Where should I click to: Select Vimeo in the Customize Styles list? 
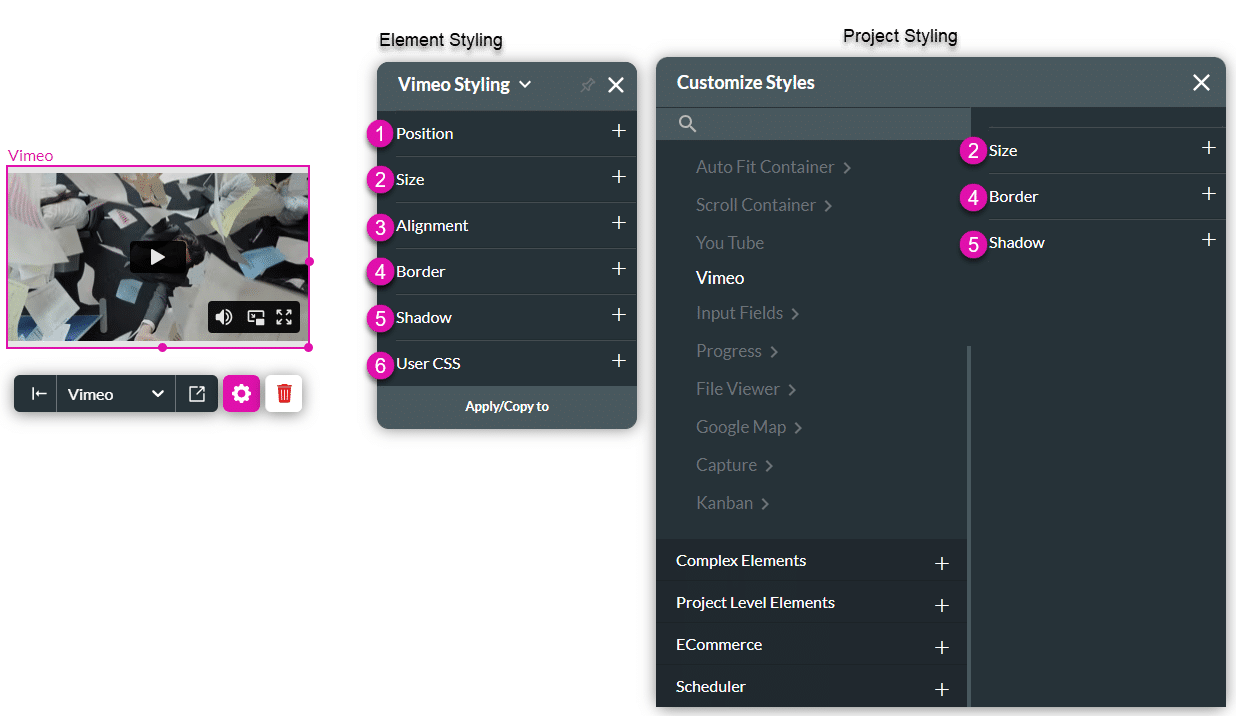click(x=718, y=277)
